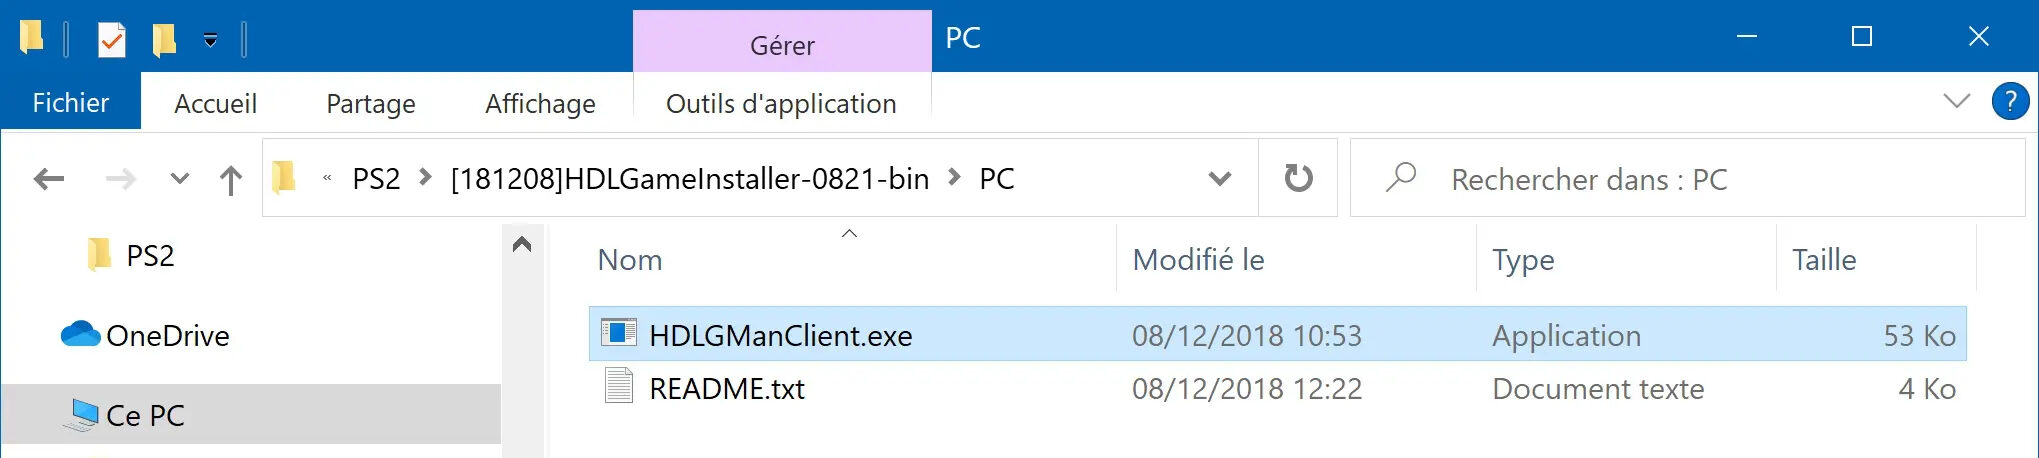Click the New folder icon in title bar
Image resolution: width=2039 pixels, height=458 pixels.
pyautogui.click(x=164, y=40)
